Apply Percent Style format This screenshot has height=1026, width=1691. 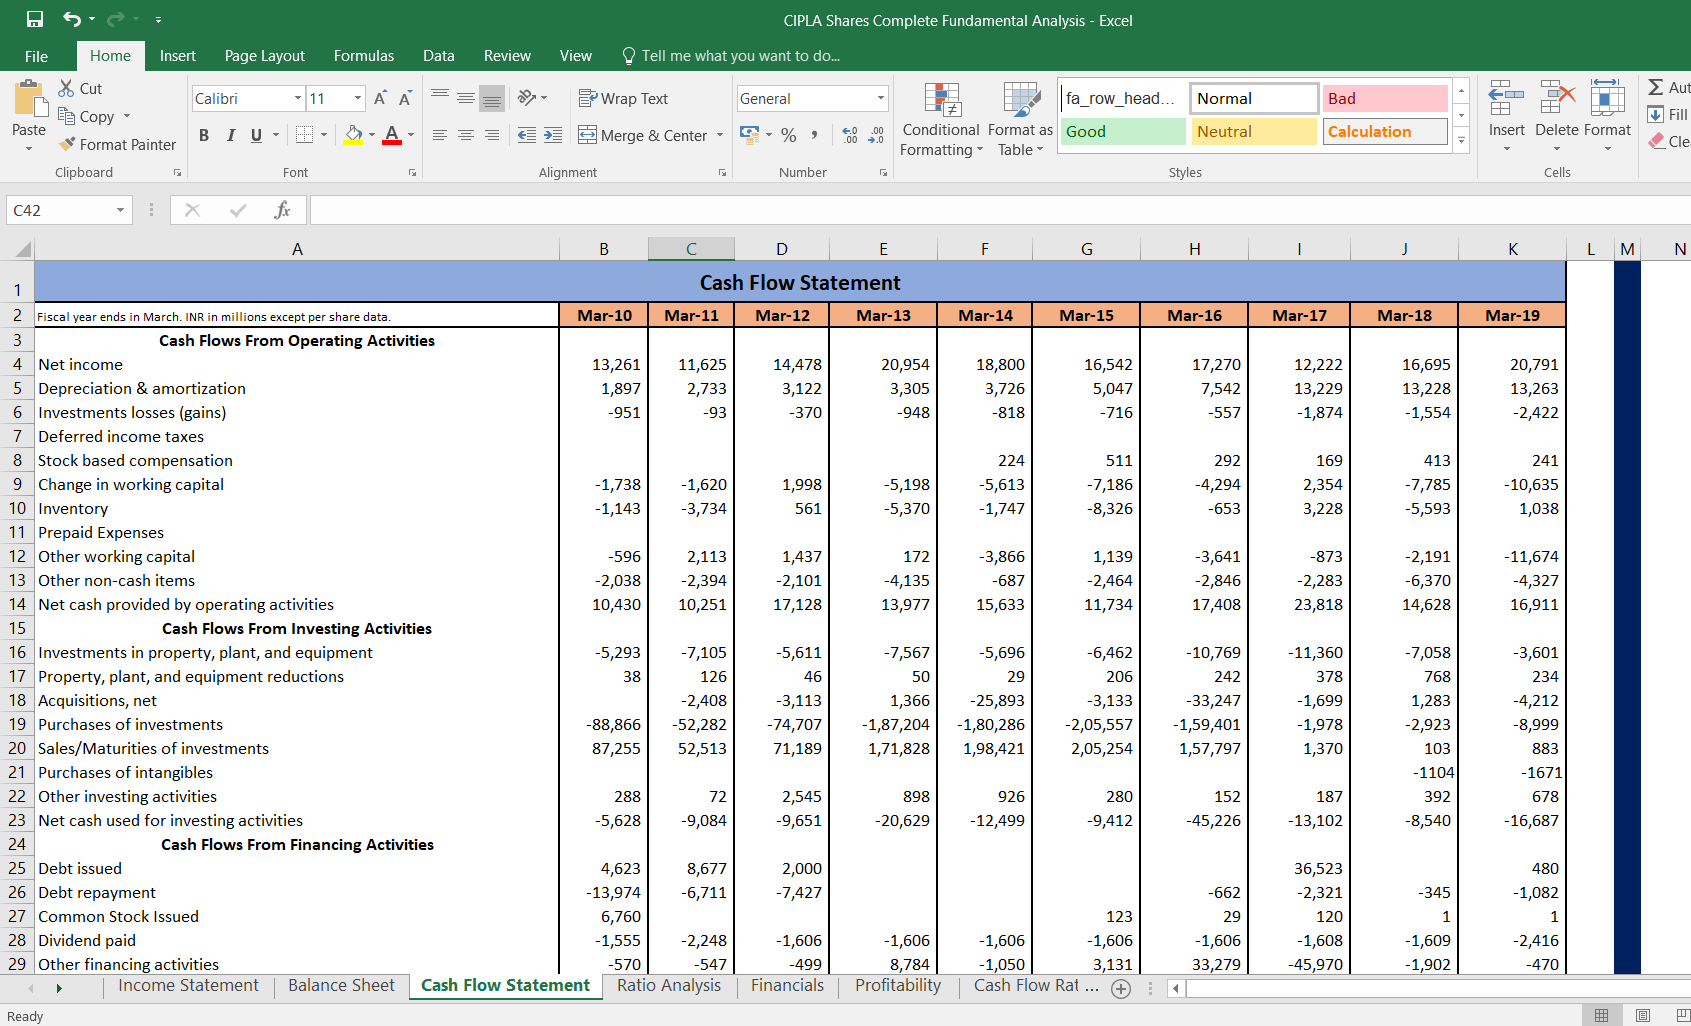pos(789,135)
